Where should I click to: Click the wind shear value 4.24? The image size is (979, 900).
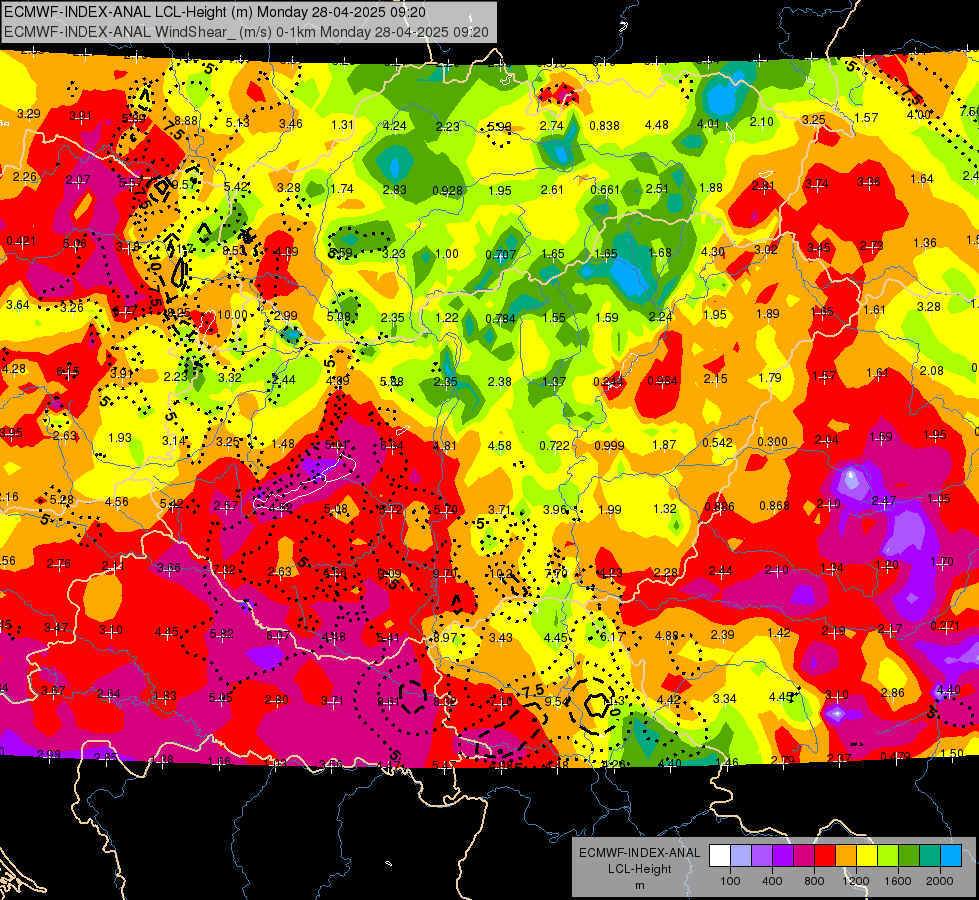395,126
